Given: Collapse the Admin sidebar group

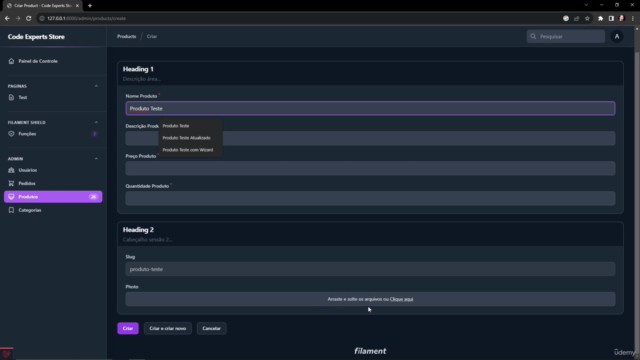Looking at the screenshot, I should pyautogui.click(x=96, y=159).
